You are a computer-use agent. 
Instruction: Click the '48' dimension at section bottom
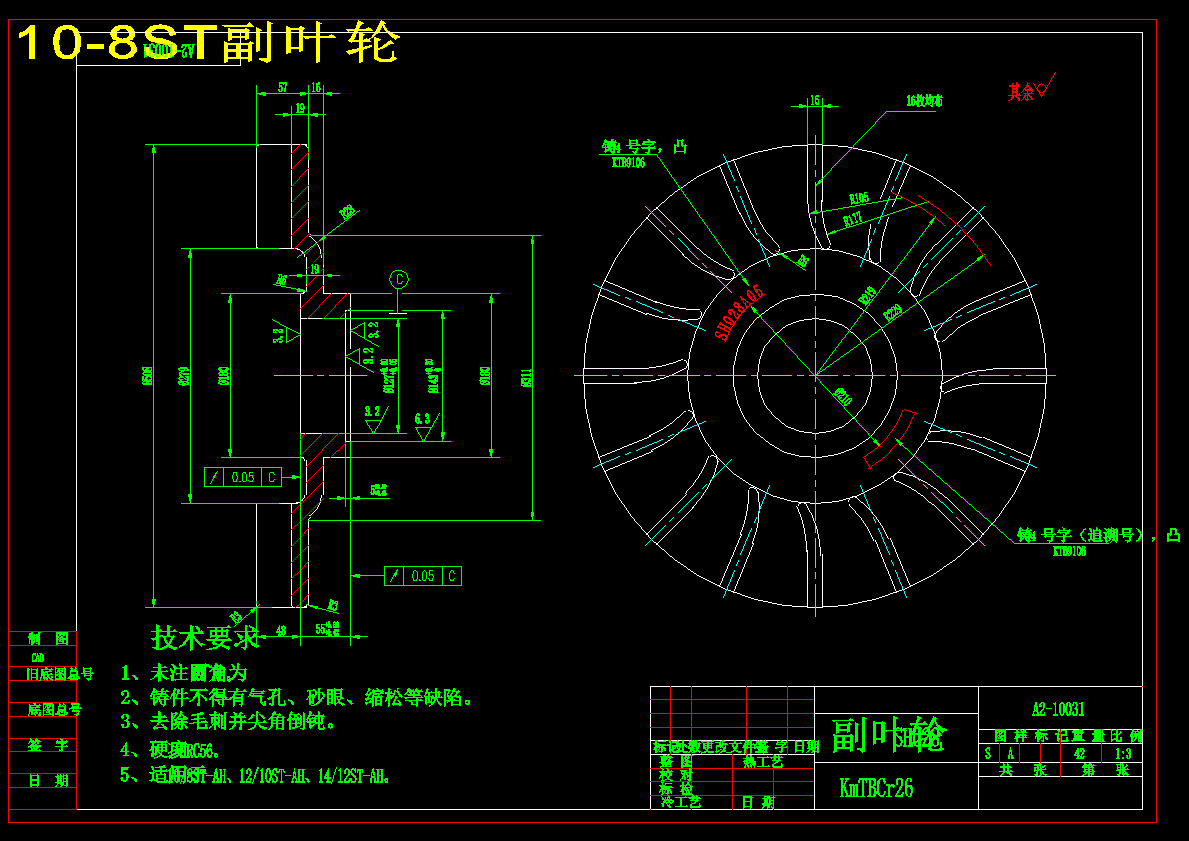(281, 630)
